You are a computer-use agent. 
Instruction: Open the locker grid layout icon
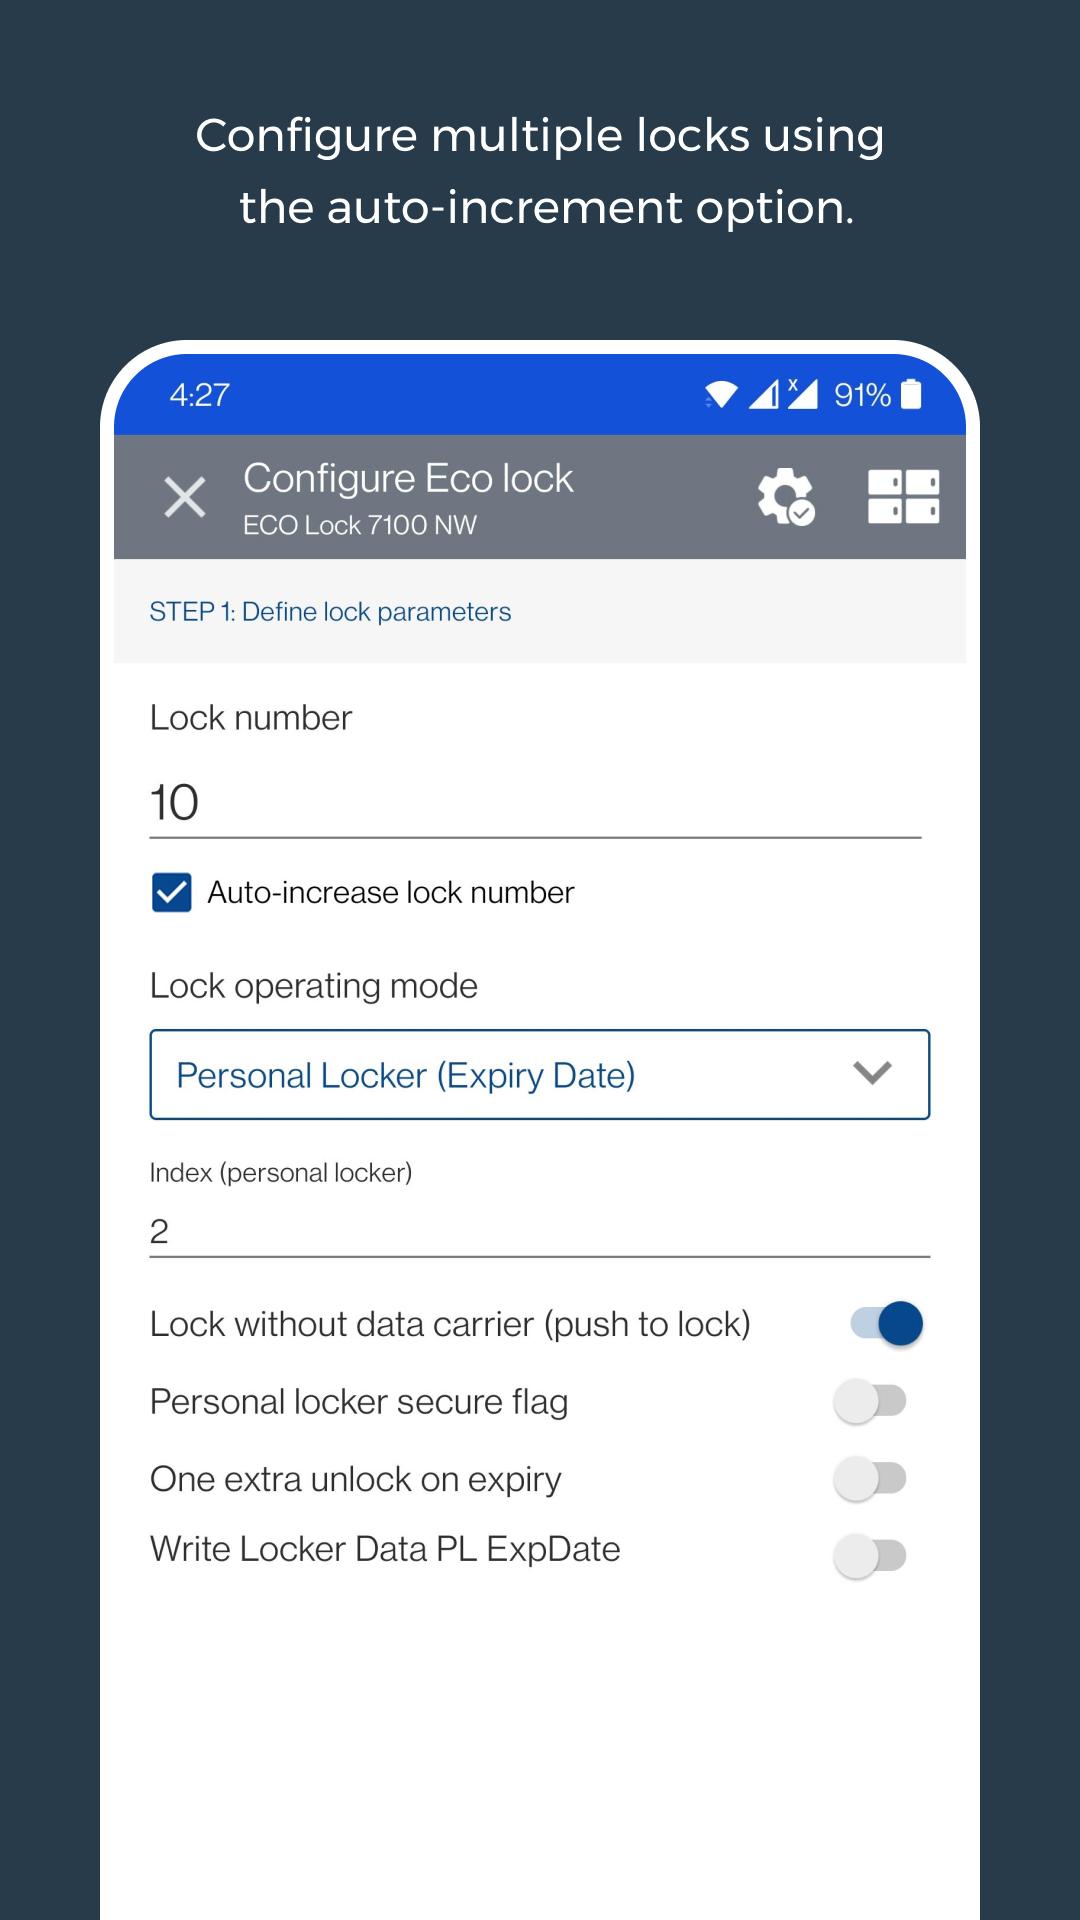(904, 496)
